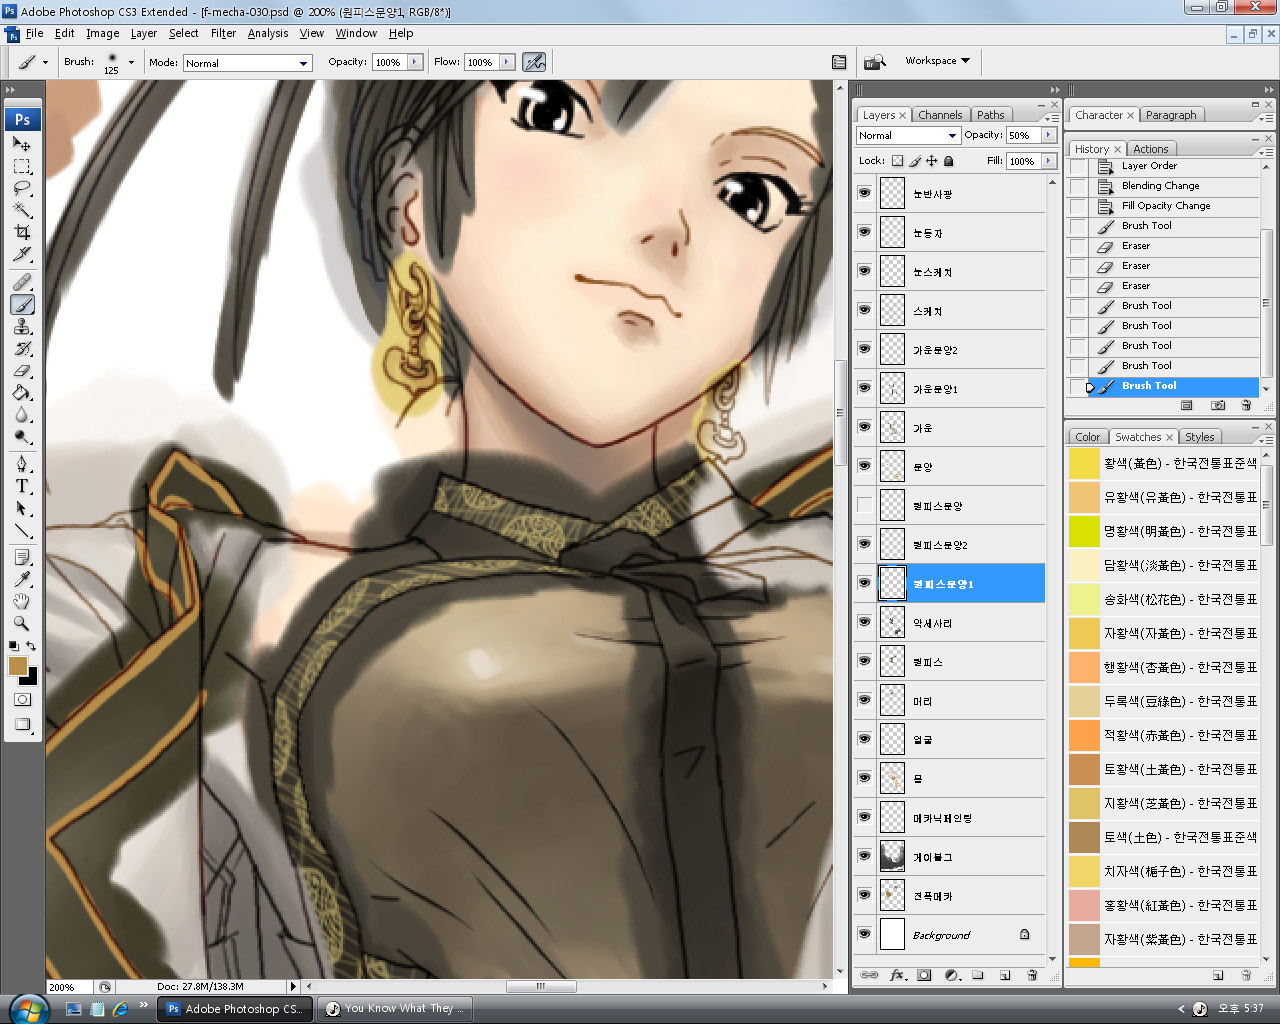Open the layer Opacity slider arrow

click(x=1048, y=135)
